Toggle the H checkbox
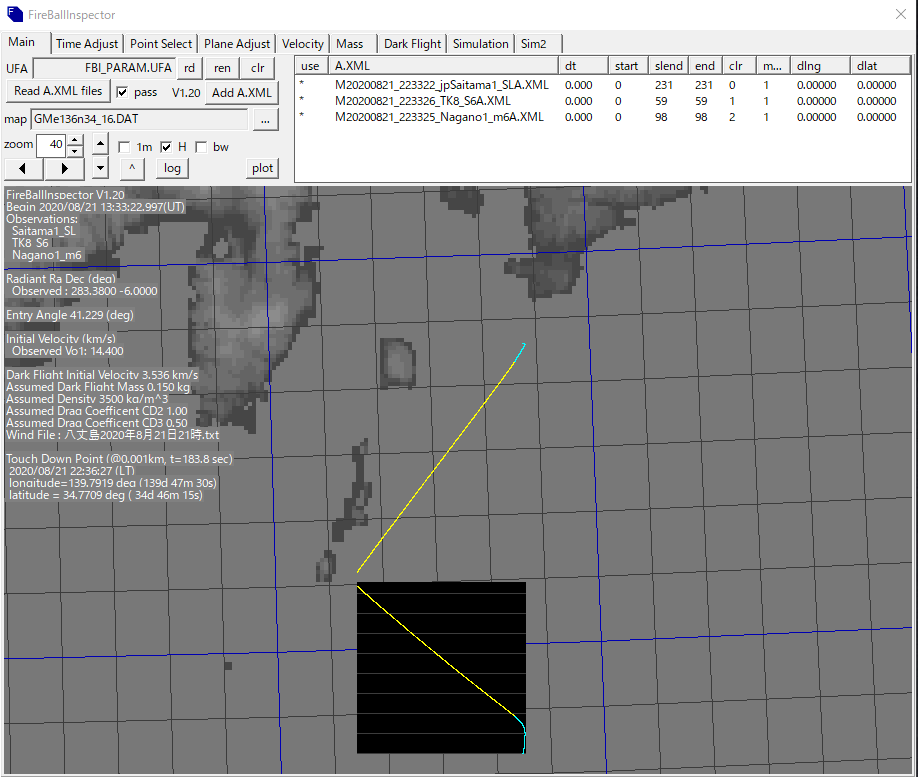 coord(166,147)
